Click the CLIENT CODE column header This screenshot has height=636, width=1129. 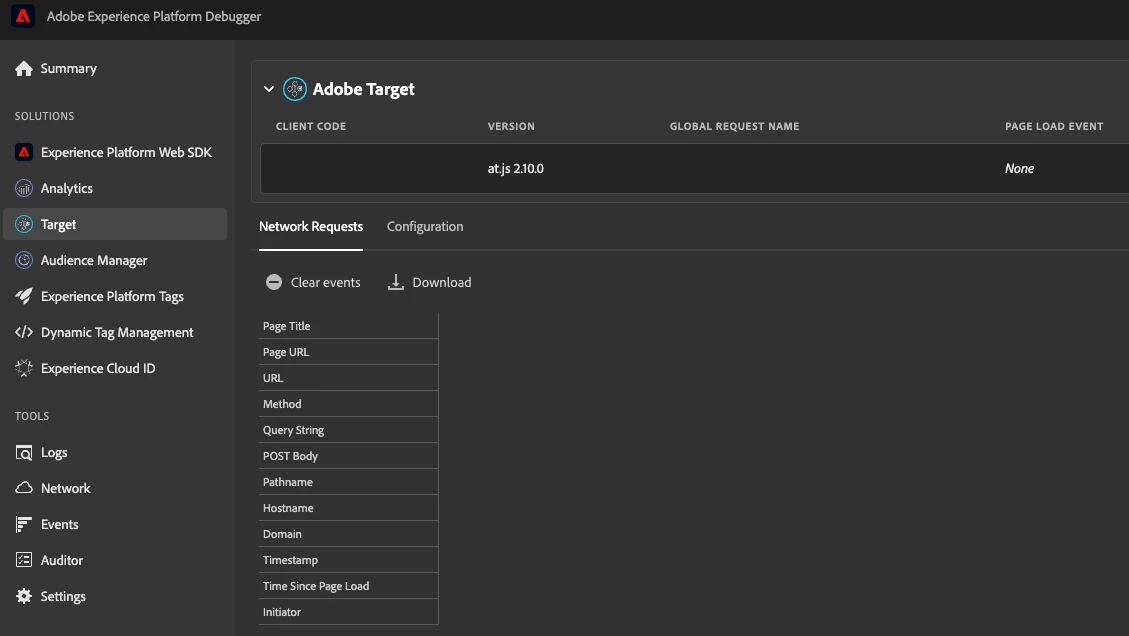[311, 126]
